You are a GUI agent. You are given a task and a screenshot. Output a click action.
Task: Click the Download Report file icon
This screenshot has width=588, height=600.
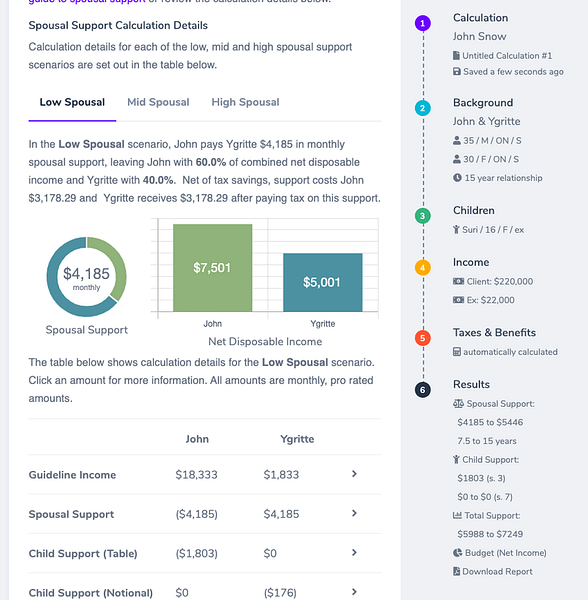click(456, 571)
